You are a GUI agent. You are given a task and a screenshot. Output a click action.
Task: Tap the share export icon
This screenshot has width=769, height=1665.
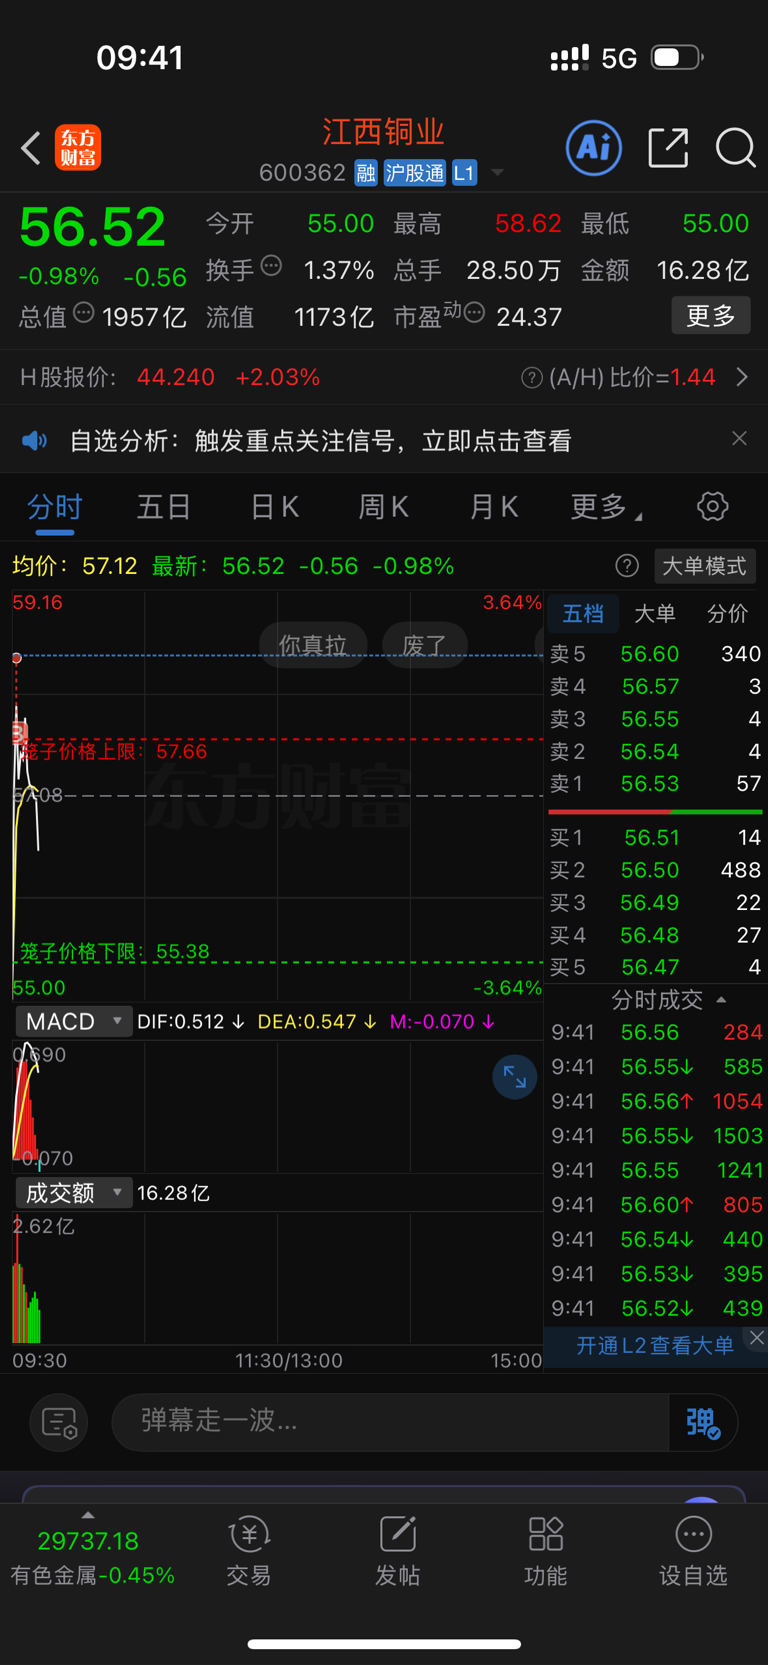coord(668,148)
